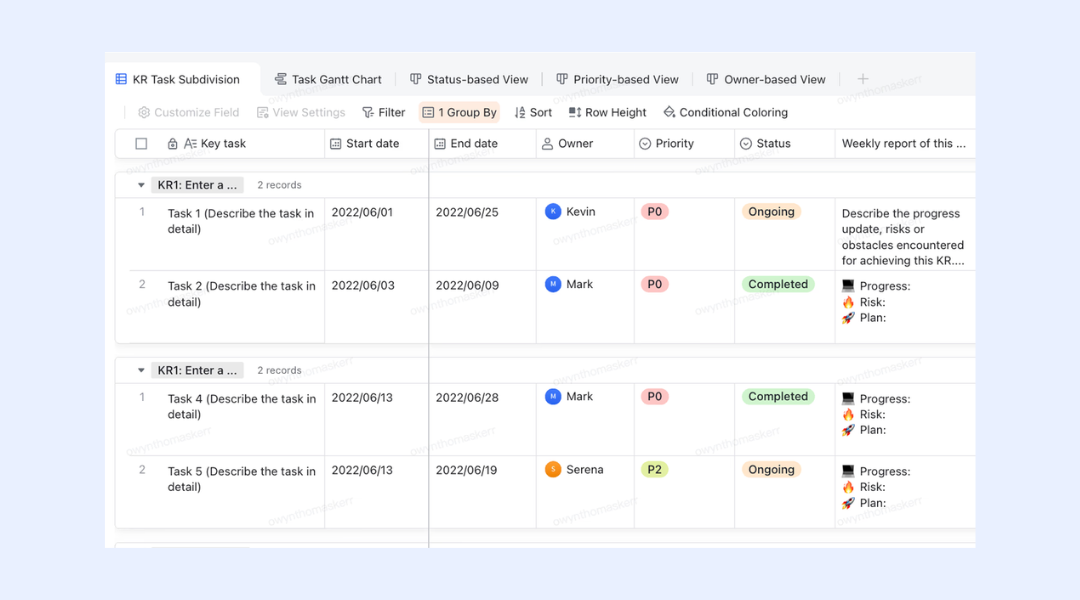Click the grid icon on KR Task Subdivision
The image size is (1080, 600).
pos(121,79)
